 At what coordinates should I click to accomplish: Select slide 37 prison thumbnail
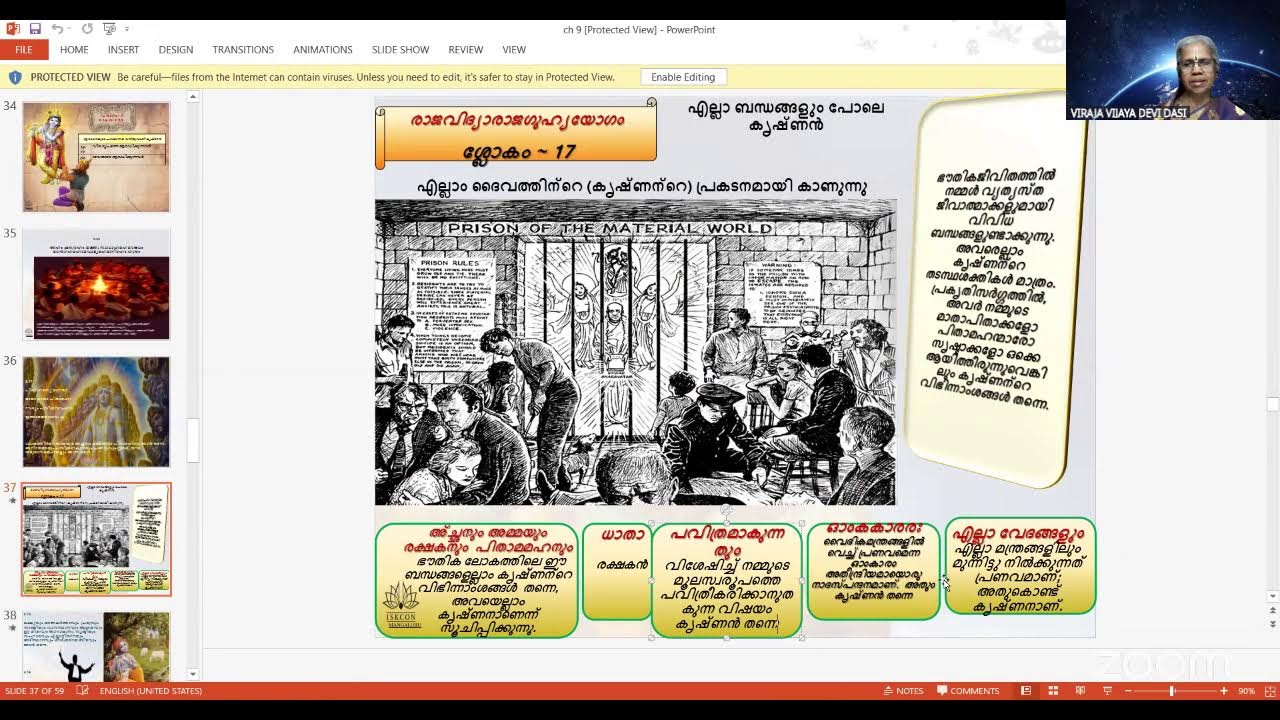(96, 540)
